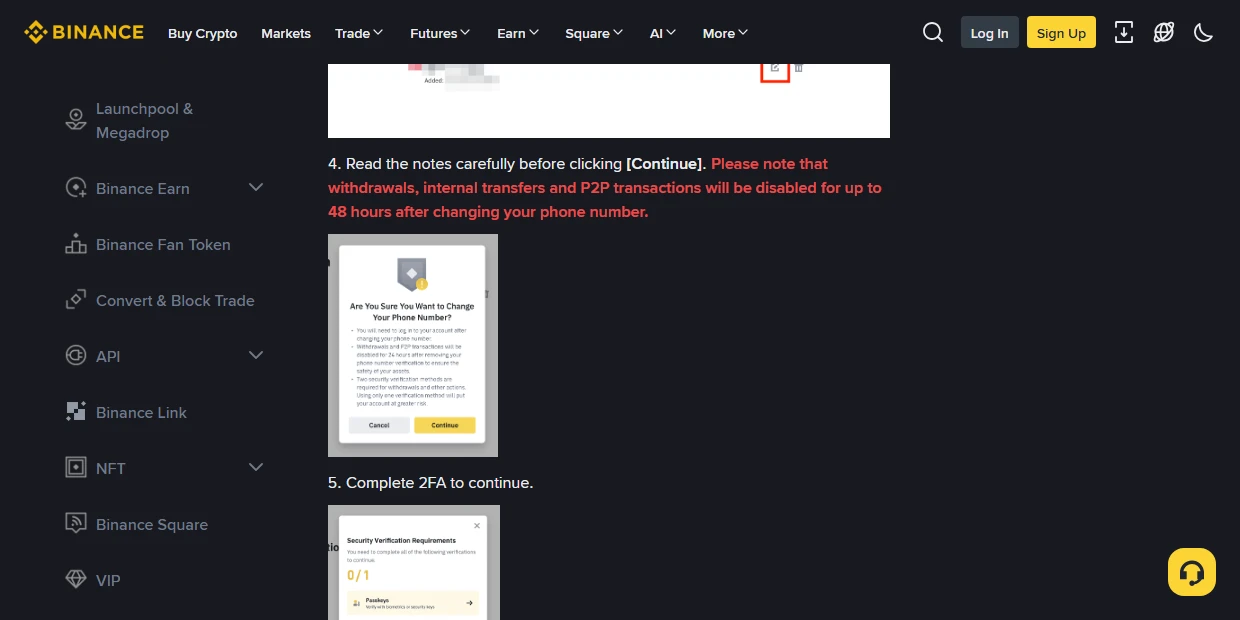Viewport: 1240px width, 620px height.
Task: Click the Sign Up button
Action: (1061, 33)
